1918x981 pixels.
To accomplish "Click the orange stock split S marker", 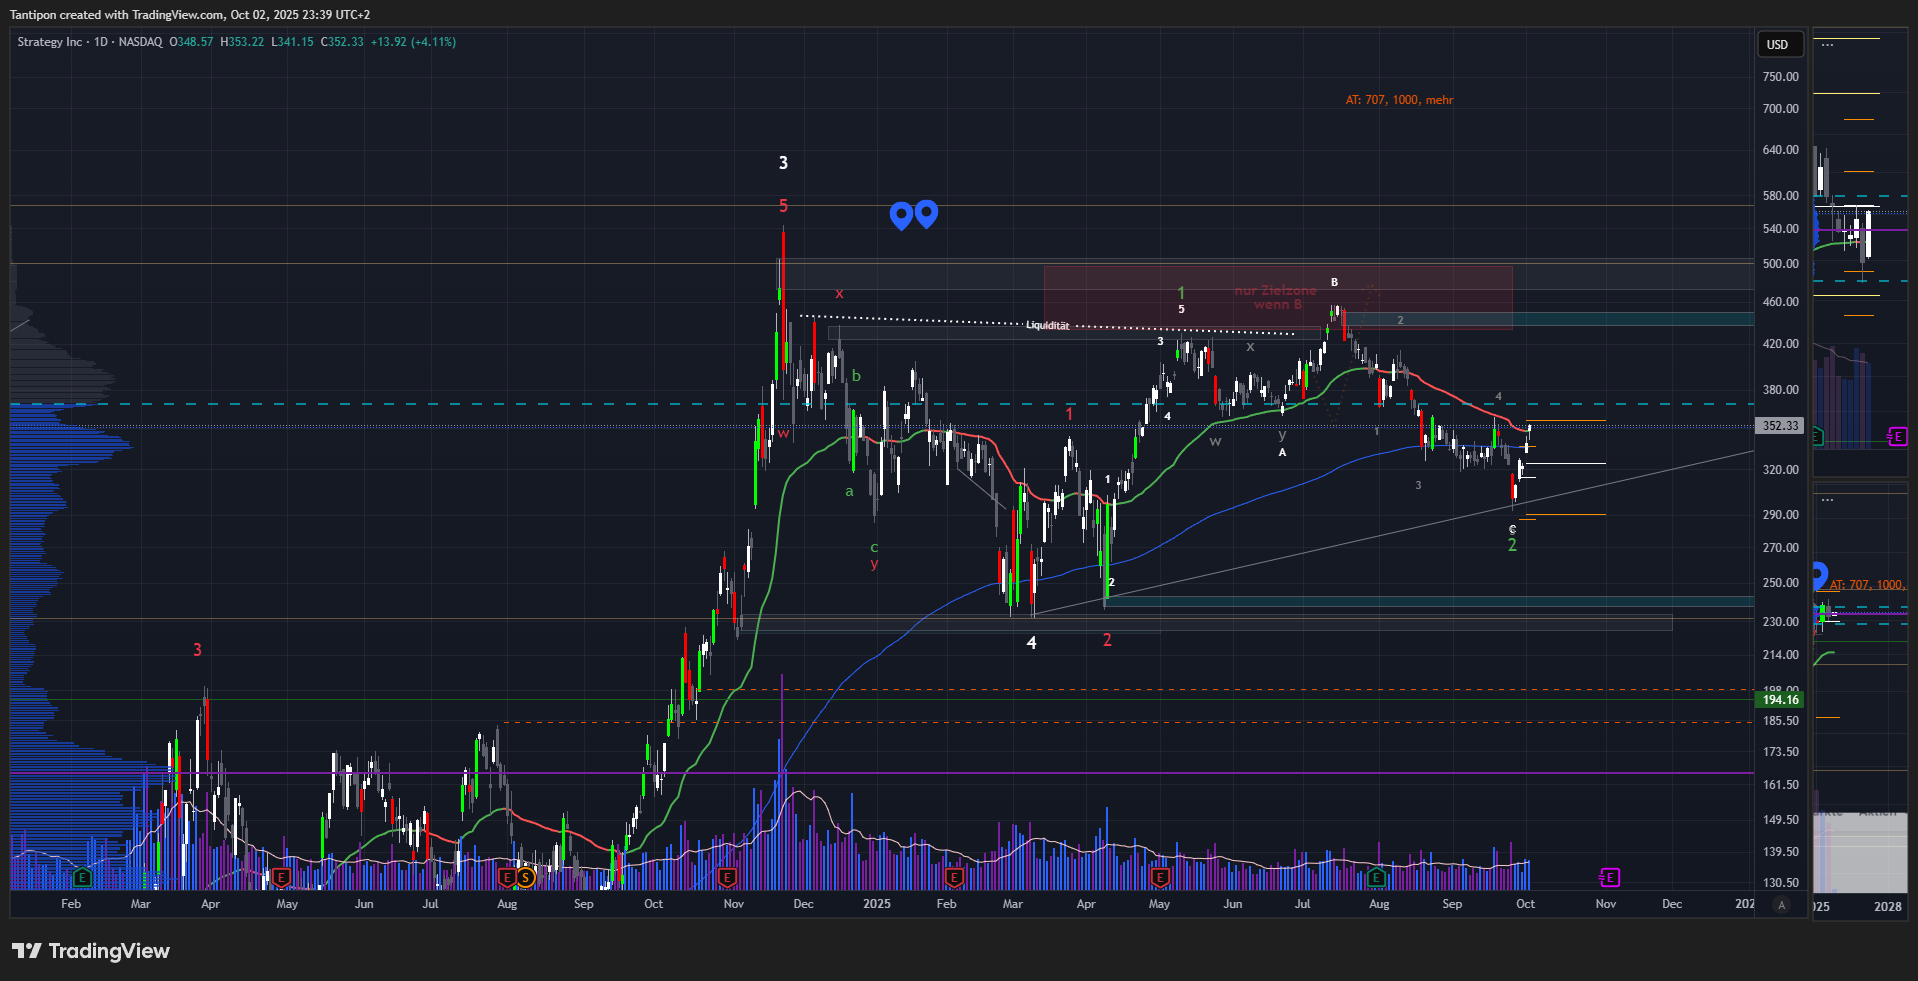I will tap(525, 878).
